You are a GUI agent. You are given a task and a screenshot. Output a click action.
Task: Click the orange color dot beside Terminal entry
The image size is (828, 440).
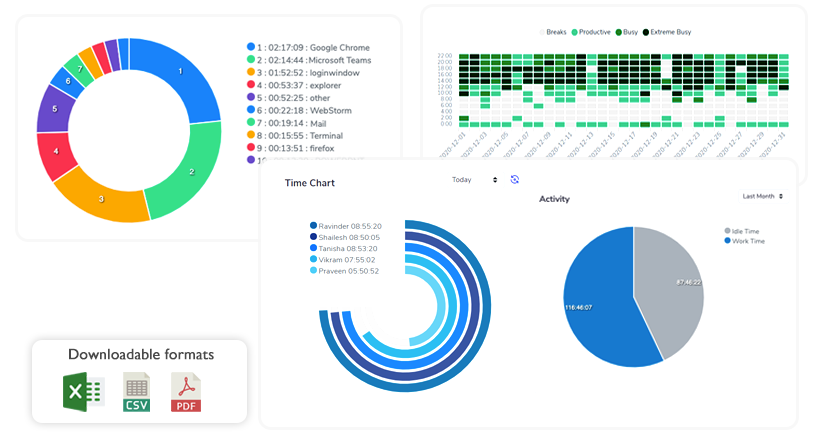click(x=251, y=135)
